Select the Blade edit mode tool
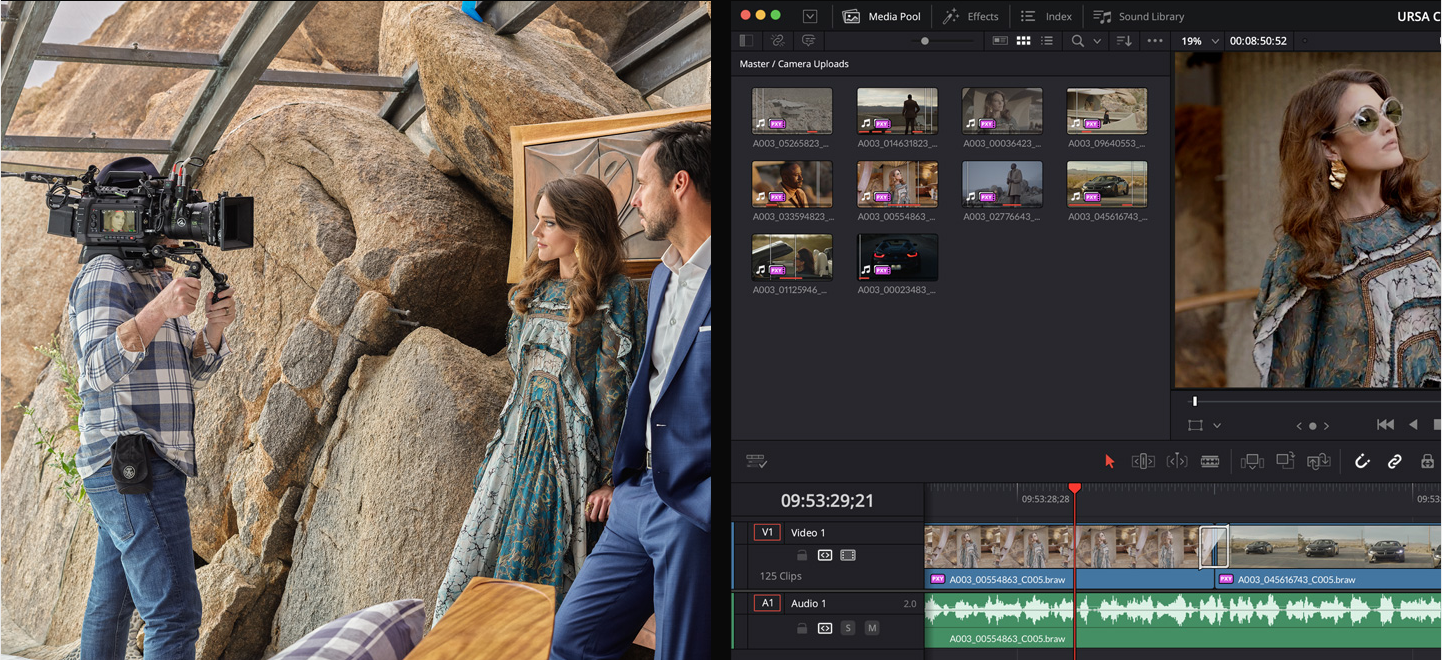The height and width of the screenshot is (660, 1442). pyautogui.click(x=1210, y=461)
